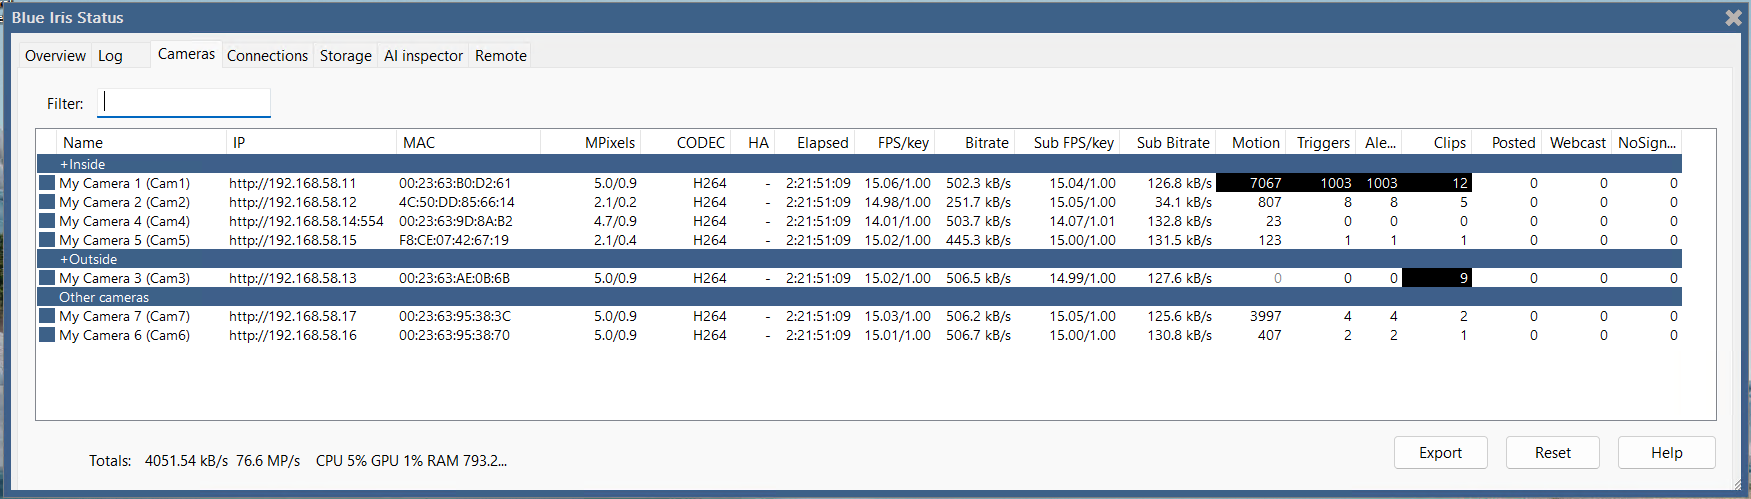This screenshot has width=1751, height=499.
Task: Sort by the Webcast column header
Action: coord(1576,143)
